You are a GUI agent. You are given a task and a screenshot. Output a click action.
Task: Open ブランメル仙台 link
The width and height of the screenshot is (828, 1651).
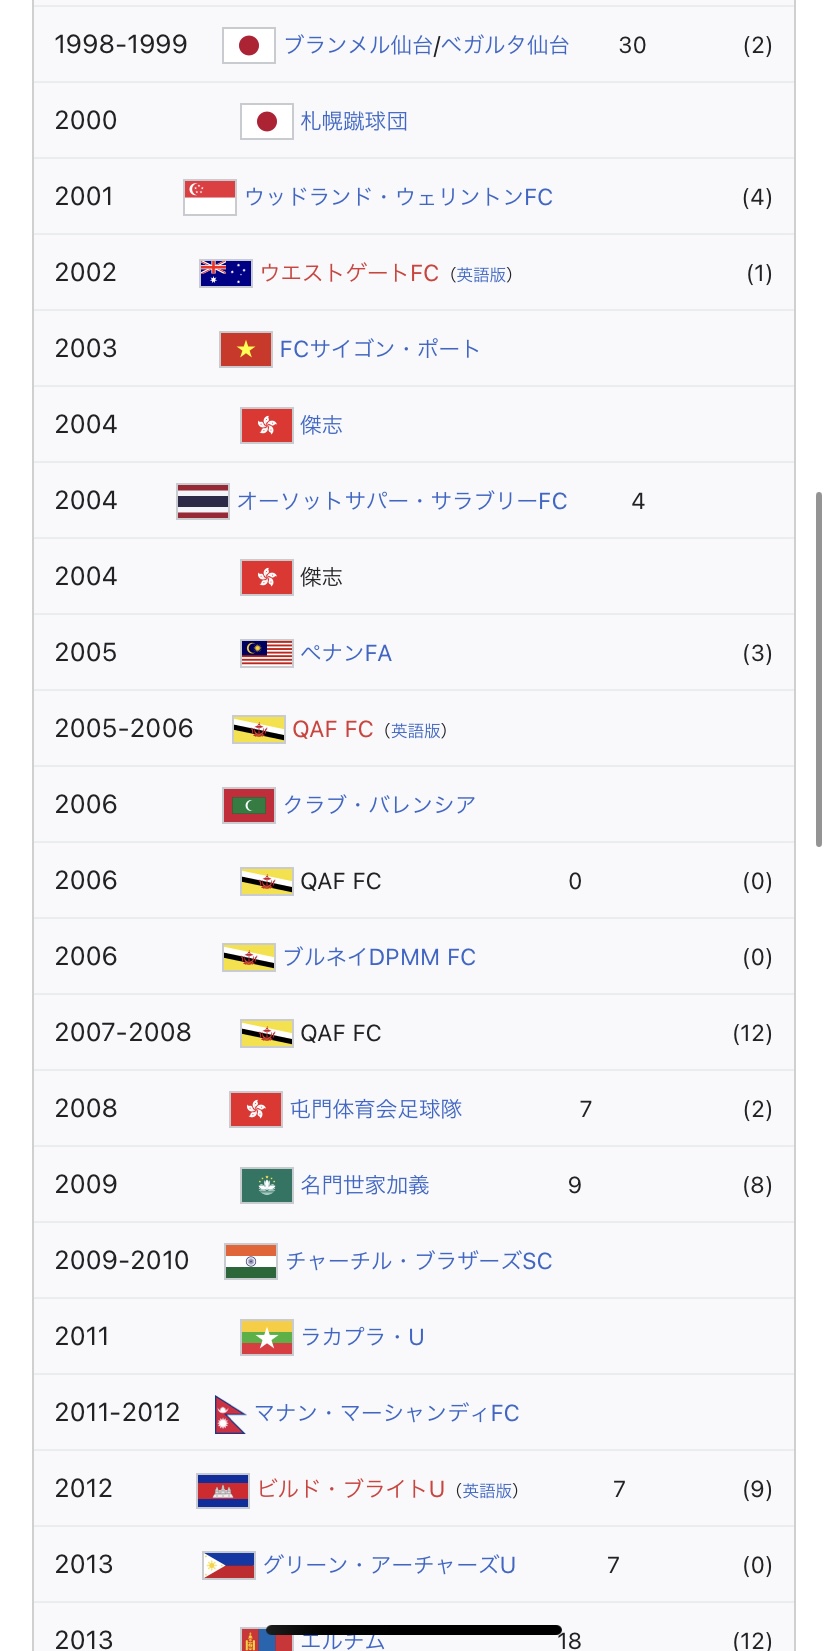[358, 45]
